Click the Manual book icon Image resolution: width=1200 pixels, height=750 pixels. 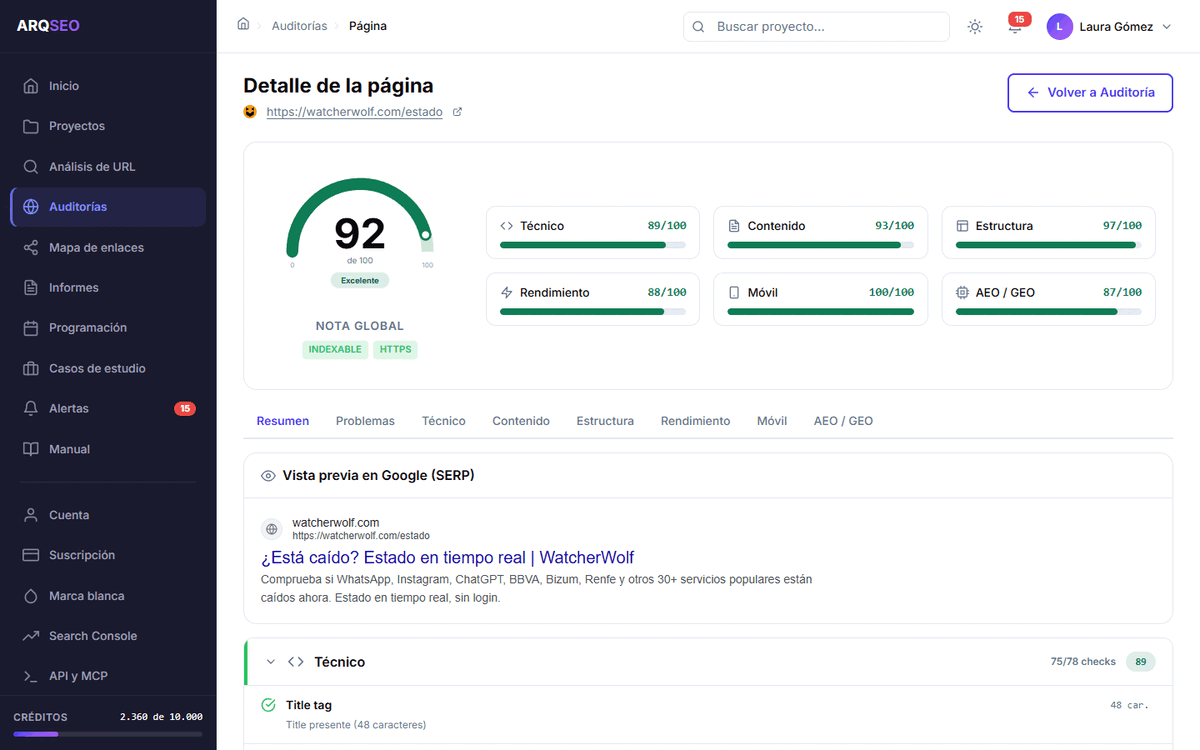coord(31,449)
